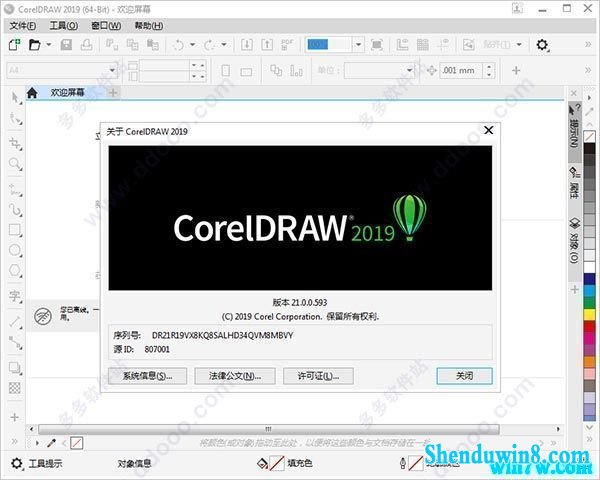Select the Crop tool

pyautogui.click(x=15, y=144)
